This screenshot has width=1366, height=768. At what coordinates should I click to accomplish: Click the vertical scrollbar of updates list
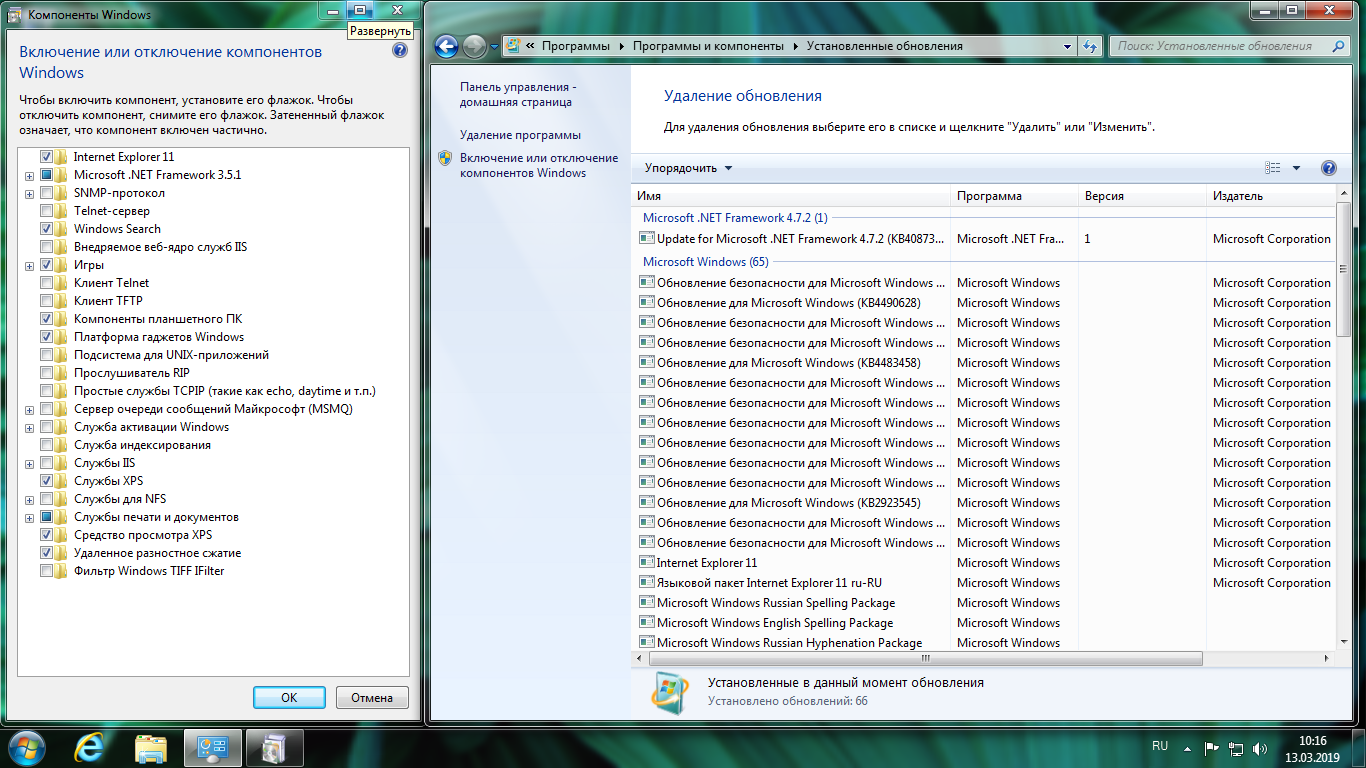[1344, 271]
